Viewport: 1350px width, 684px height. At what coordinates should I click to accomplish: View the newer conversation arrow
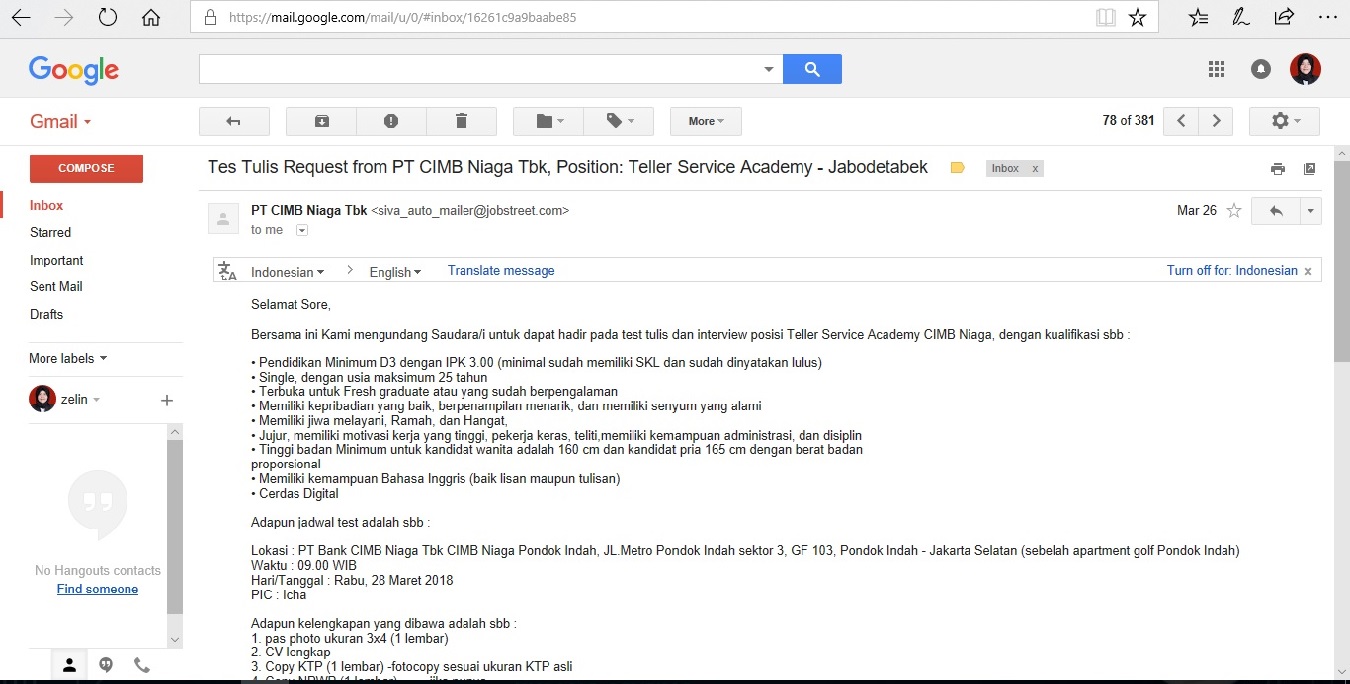click(1181, 121)
